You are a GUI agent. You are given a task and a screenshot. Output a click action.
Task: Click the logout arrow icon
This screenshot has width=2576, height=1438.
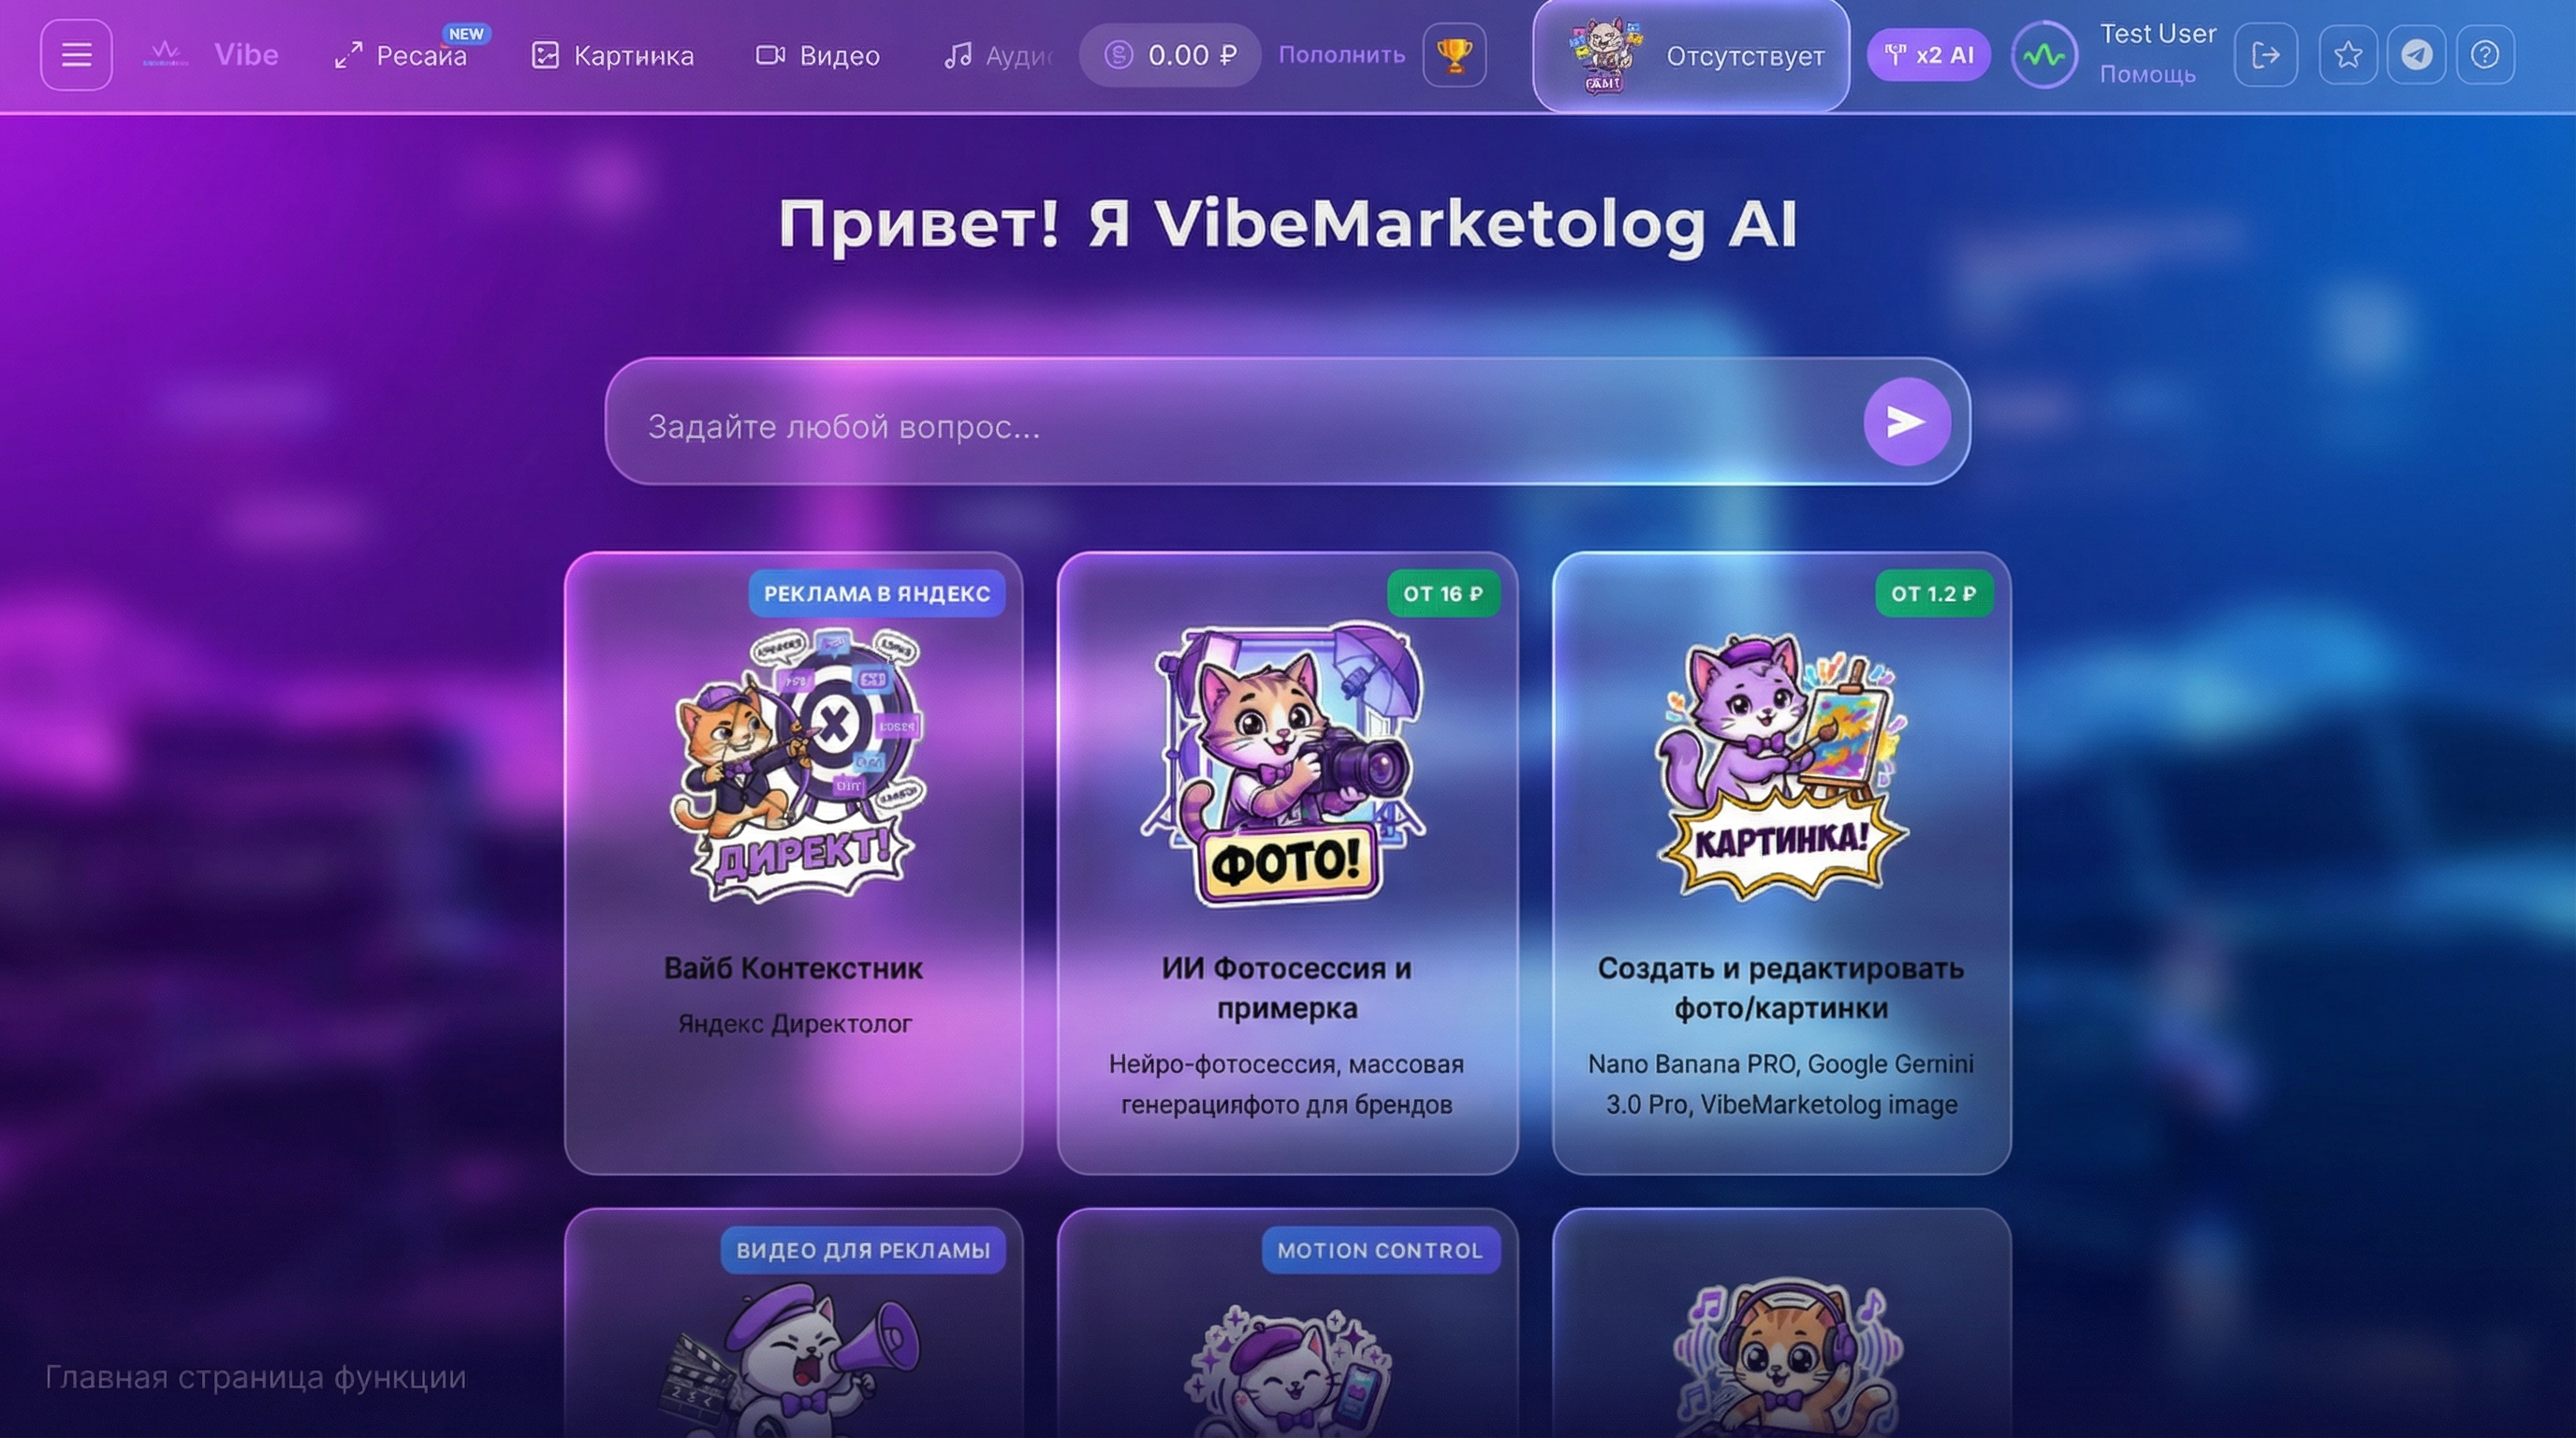click(x=2266, y=55)
